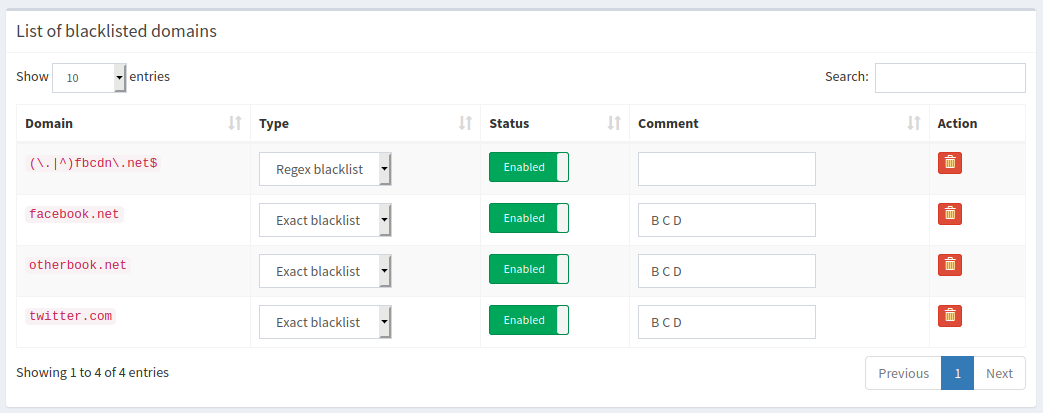The width and height of the screenshot is (1043, 413).
Task: Click trash icon for facebook.net
Action: click(x=949, y=214)
